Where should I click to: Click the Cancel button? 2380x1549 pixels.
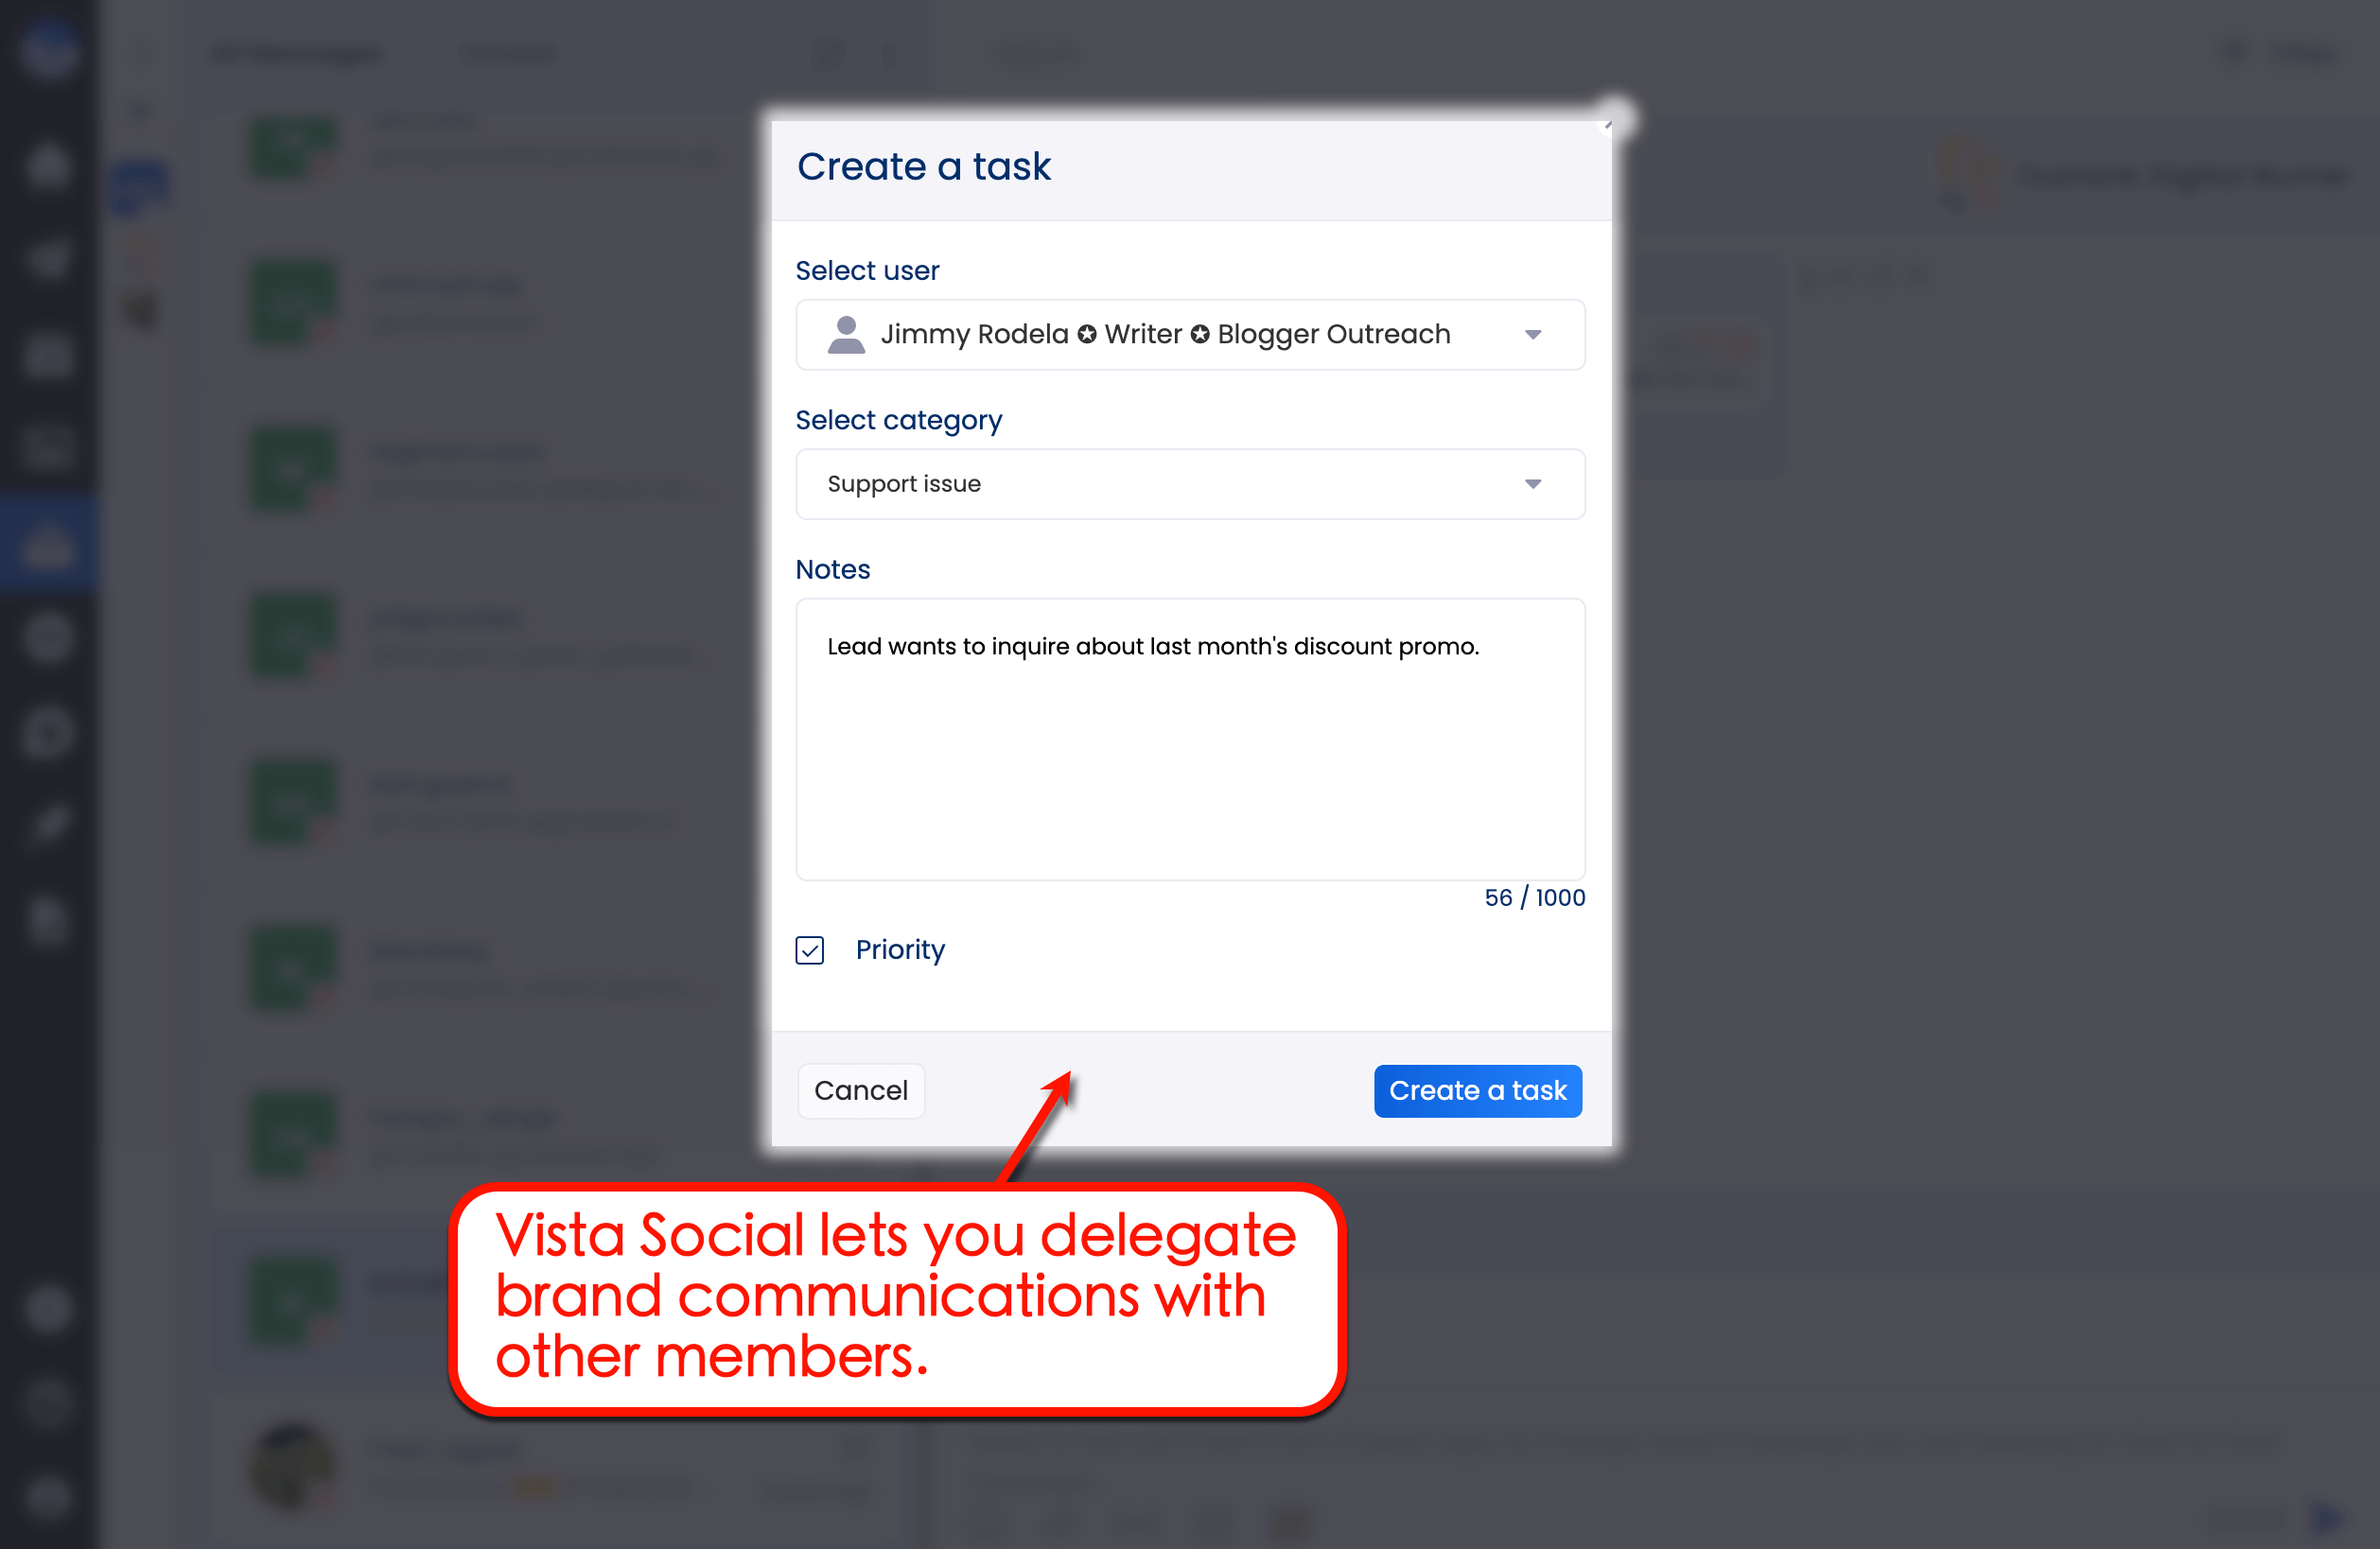pos(861,1091)
